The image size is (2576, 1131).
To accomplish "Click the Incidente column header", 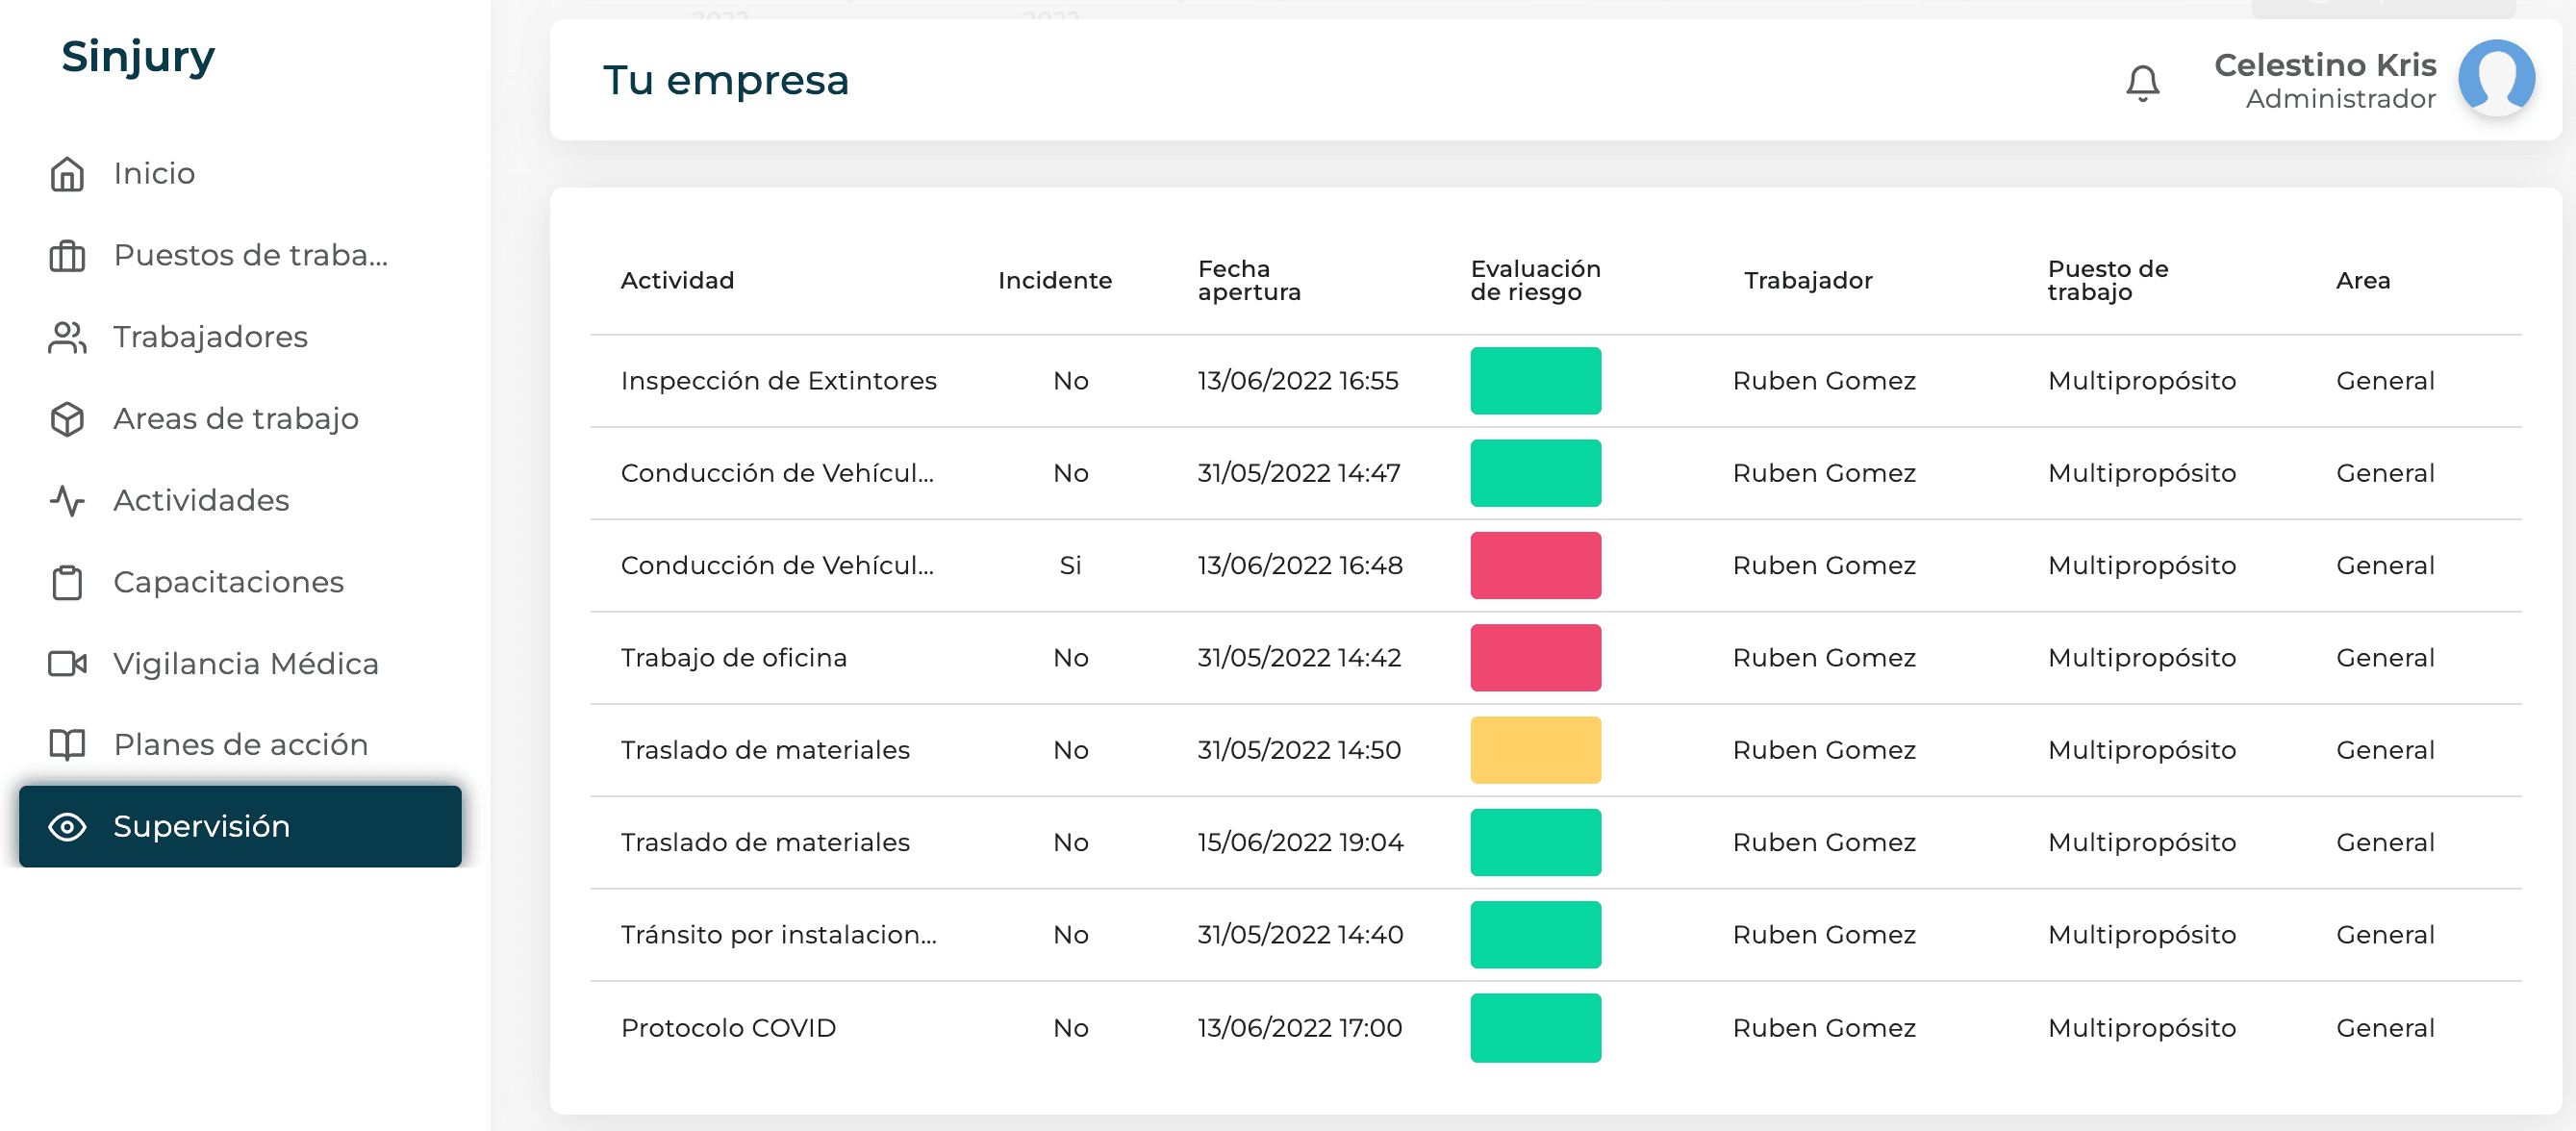I will point(1054,281).
